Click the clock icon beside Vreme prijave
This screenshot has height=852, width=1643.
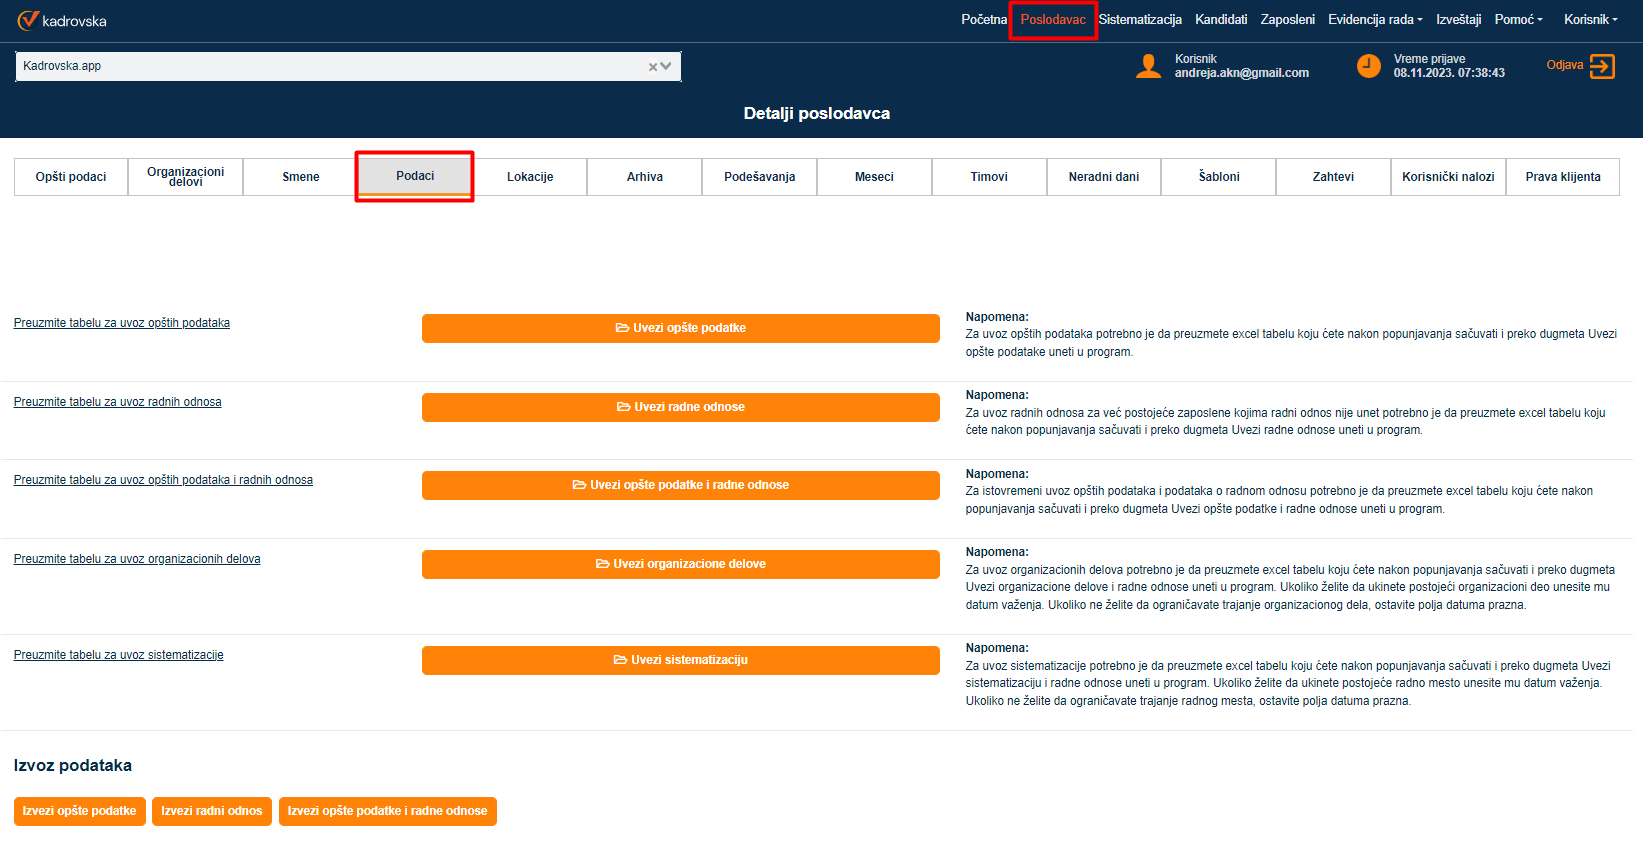tap(1368, 66)
